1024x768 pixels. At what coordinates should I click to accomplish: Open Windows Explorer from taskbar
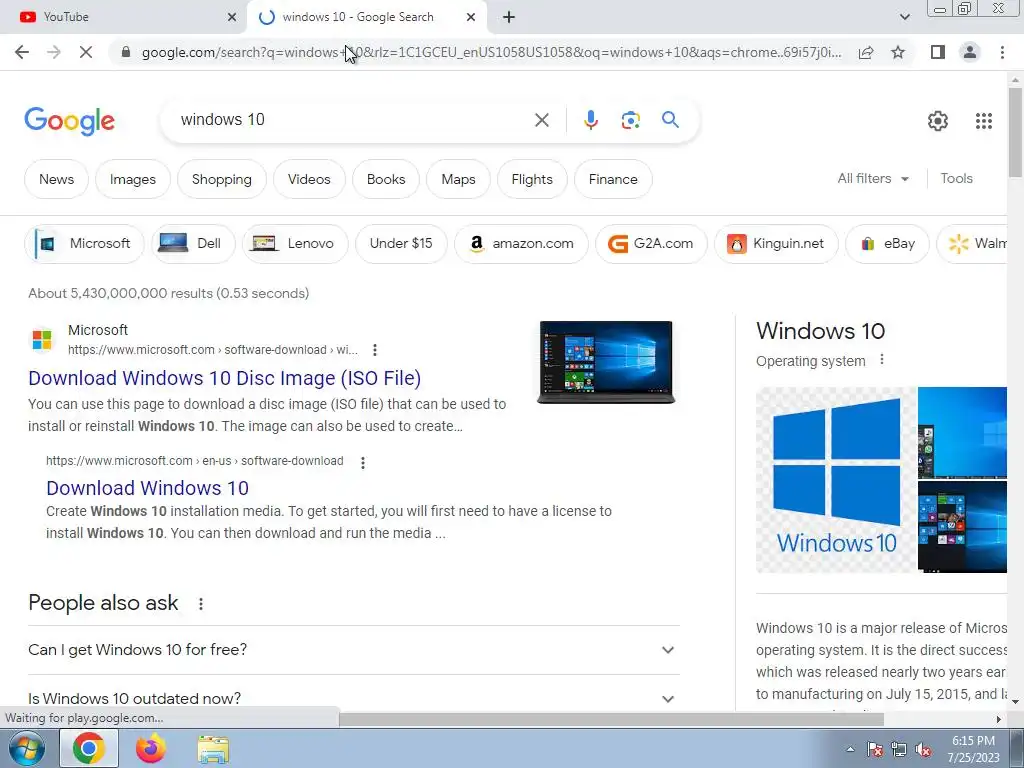[213, 750]
